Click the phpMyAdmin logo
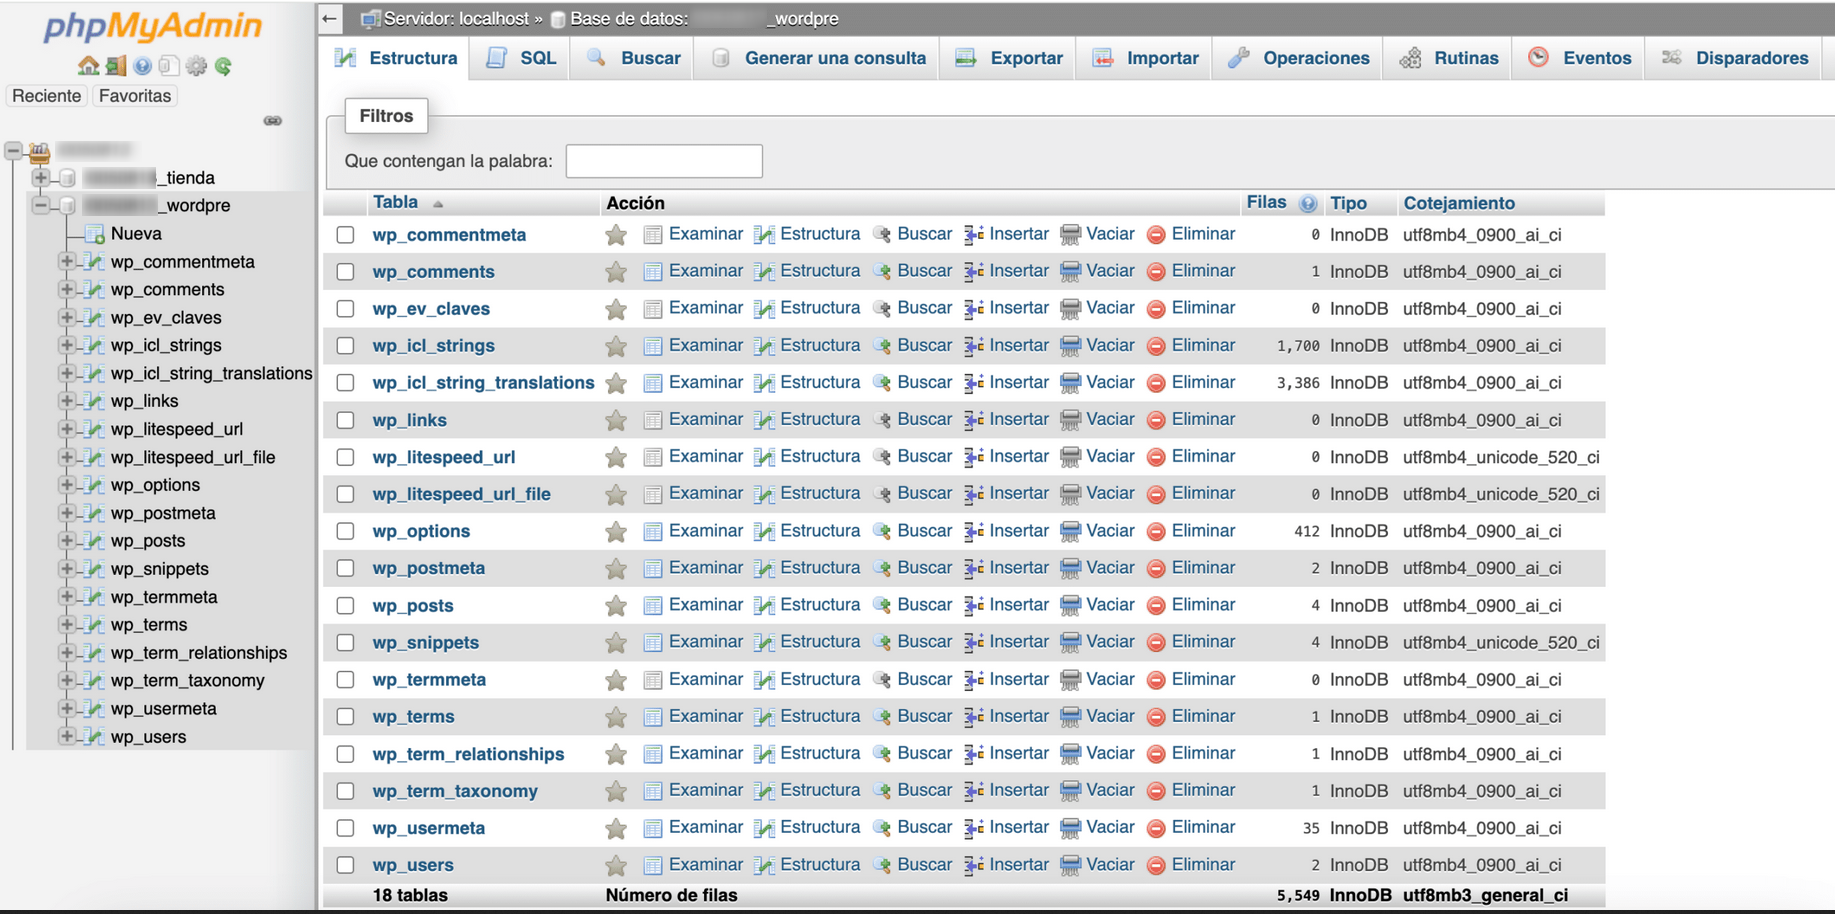Image resolution: width=1835 pixels, height=914 pixels. (x=153, y=25)
